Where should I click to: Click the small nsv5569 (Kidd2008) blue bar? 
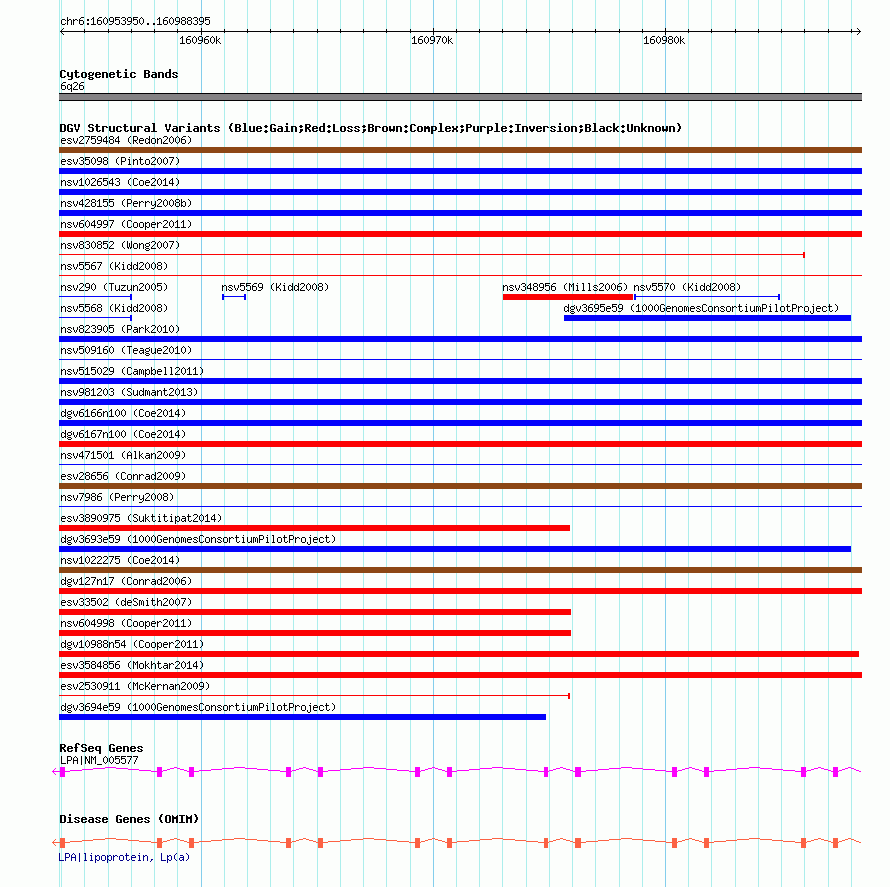(234, 297)
